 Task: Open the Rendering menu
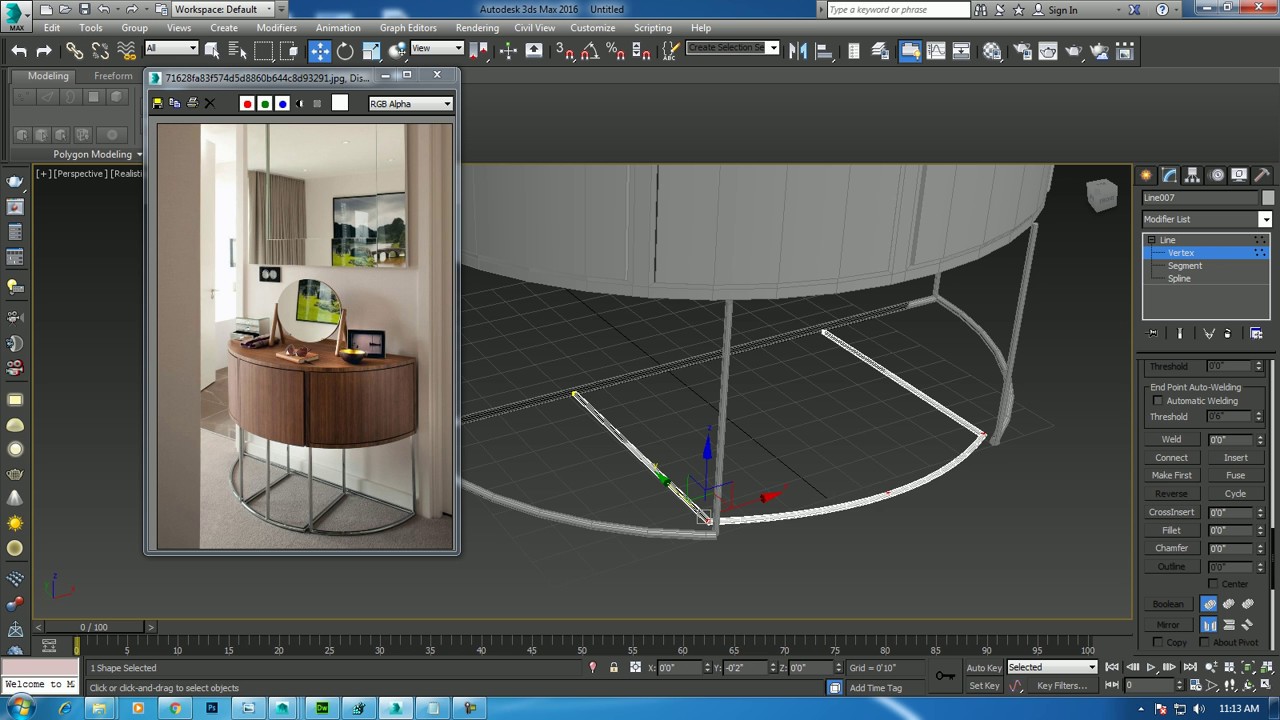coord(477,28)
